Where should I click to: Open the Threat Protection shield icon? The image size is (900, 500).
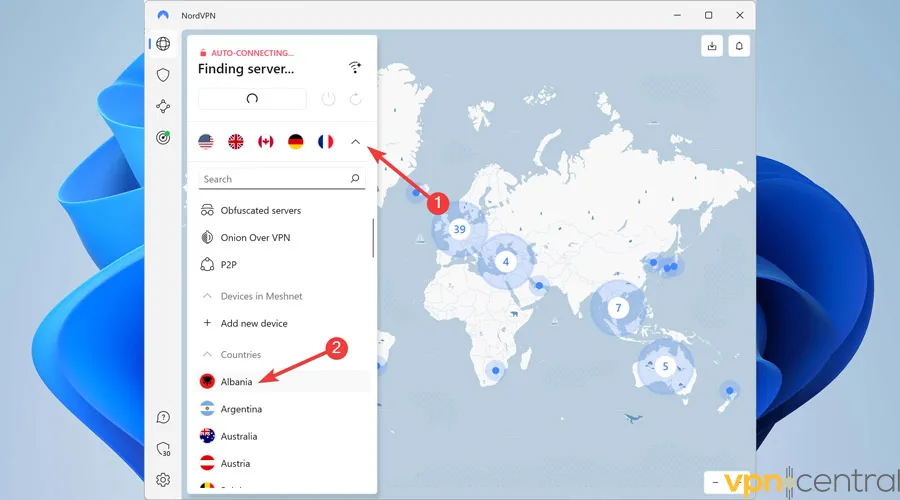pos(163,75)
